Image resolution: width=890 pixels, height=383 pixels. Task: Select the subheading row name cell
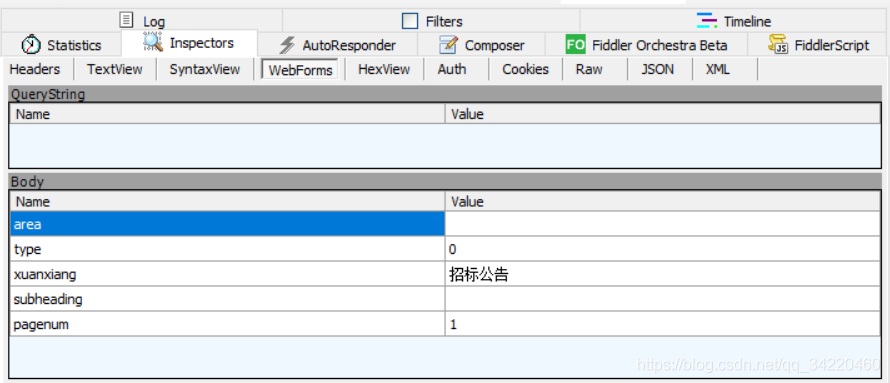228,299
